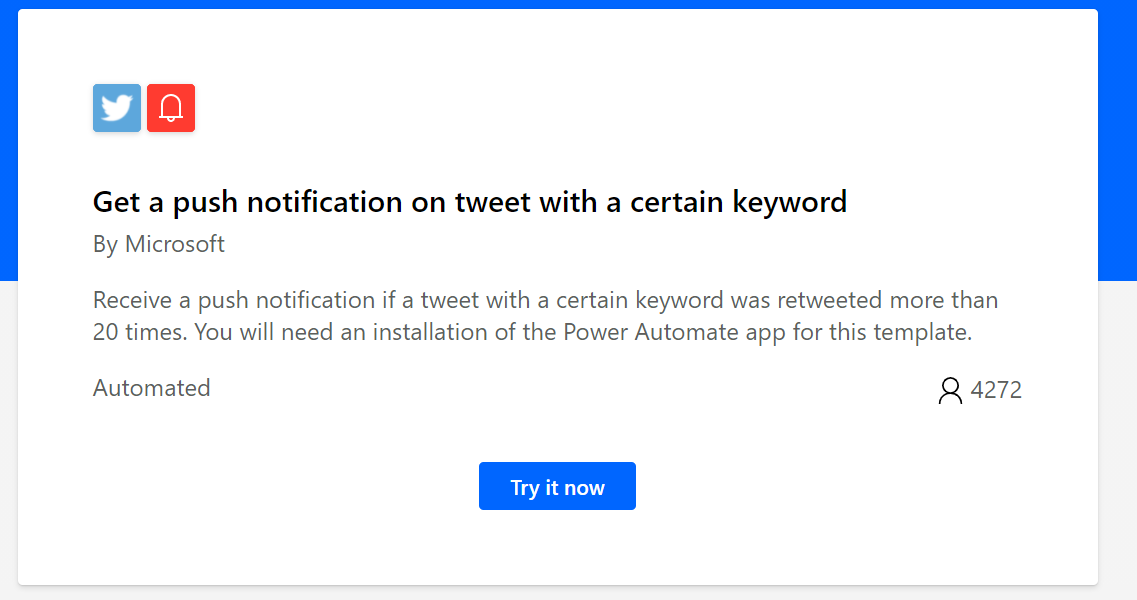Image resolution: width=1137 pixels, height=600 pixels.
Task: Click the Automated flow type label
Action: pos(152,388)
